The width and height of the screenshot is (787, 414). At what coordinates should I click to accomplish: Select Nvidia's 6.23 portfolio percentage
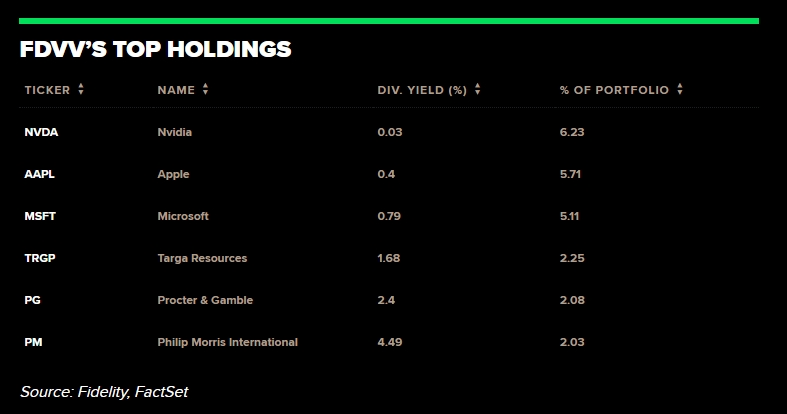(x=572, y=132)
